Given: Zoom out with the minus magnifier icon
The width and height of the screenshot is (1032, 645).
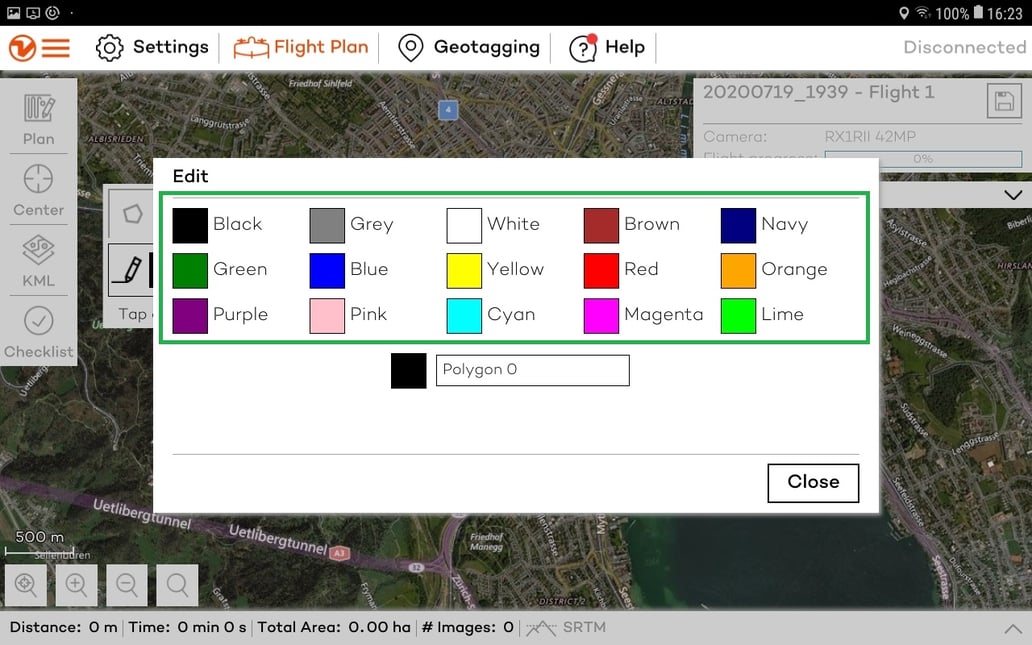Looking at the screenshot, I should [x=127, y=585].
